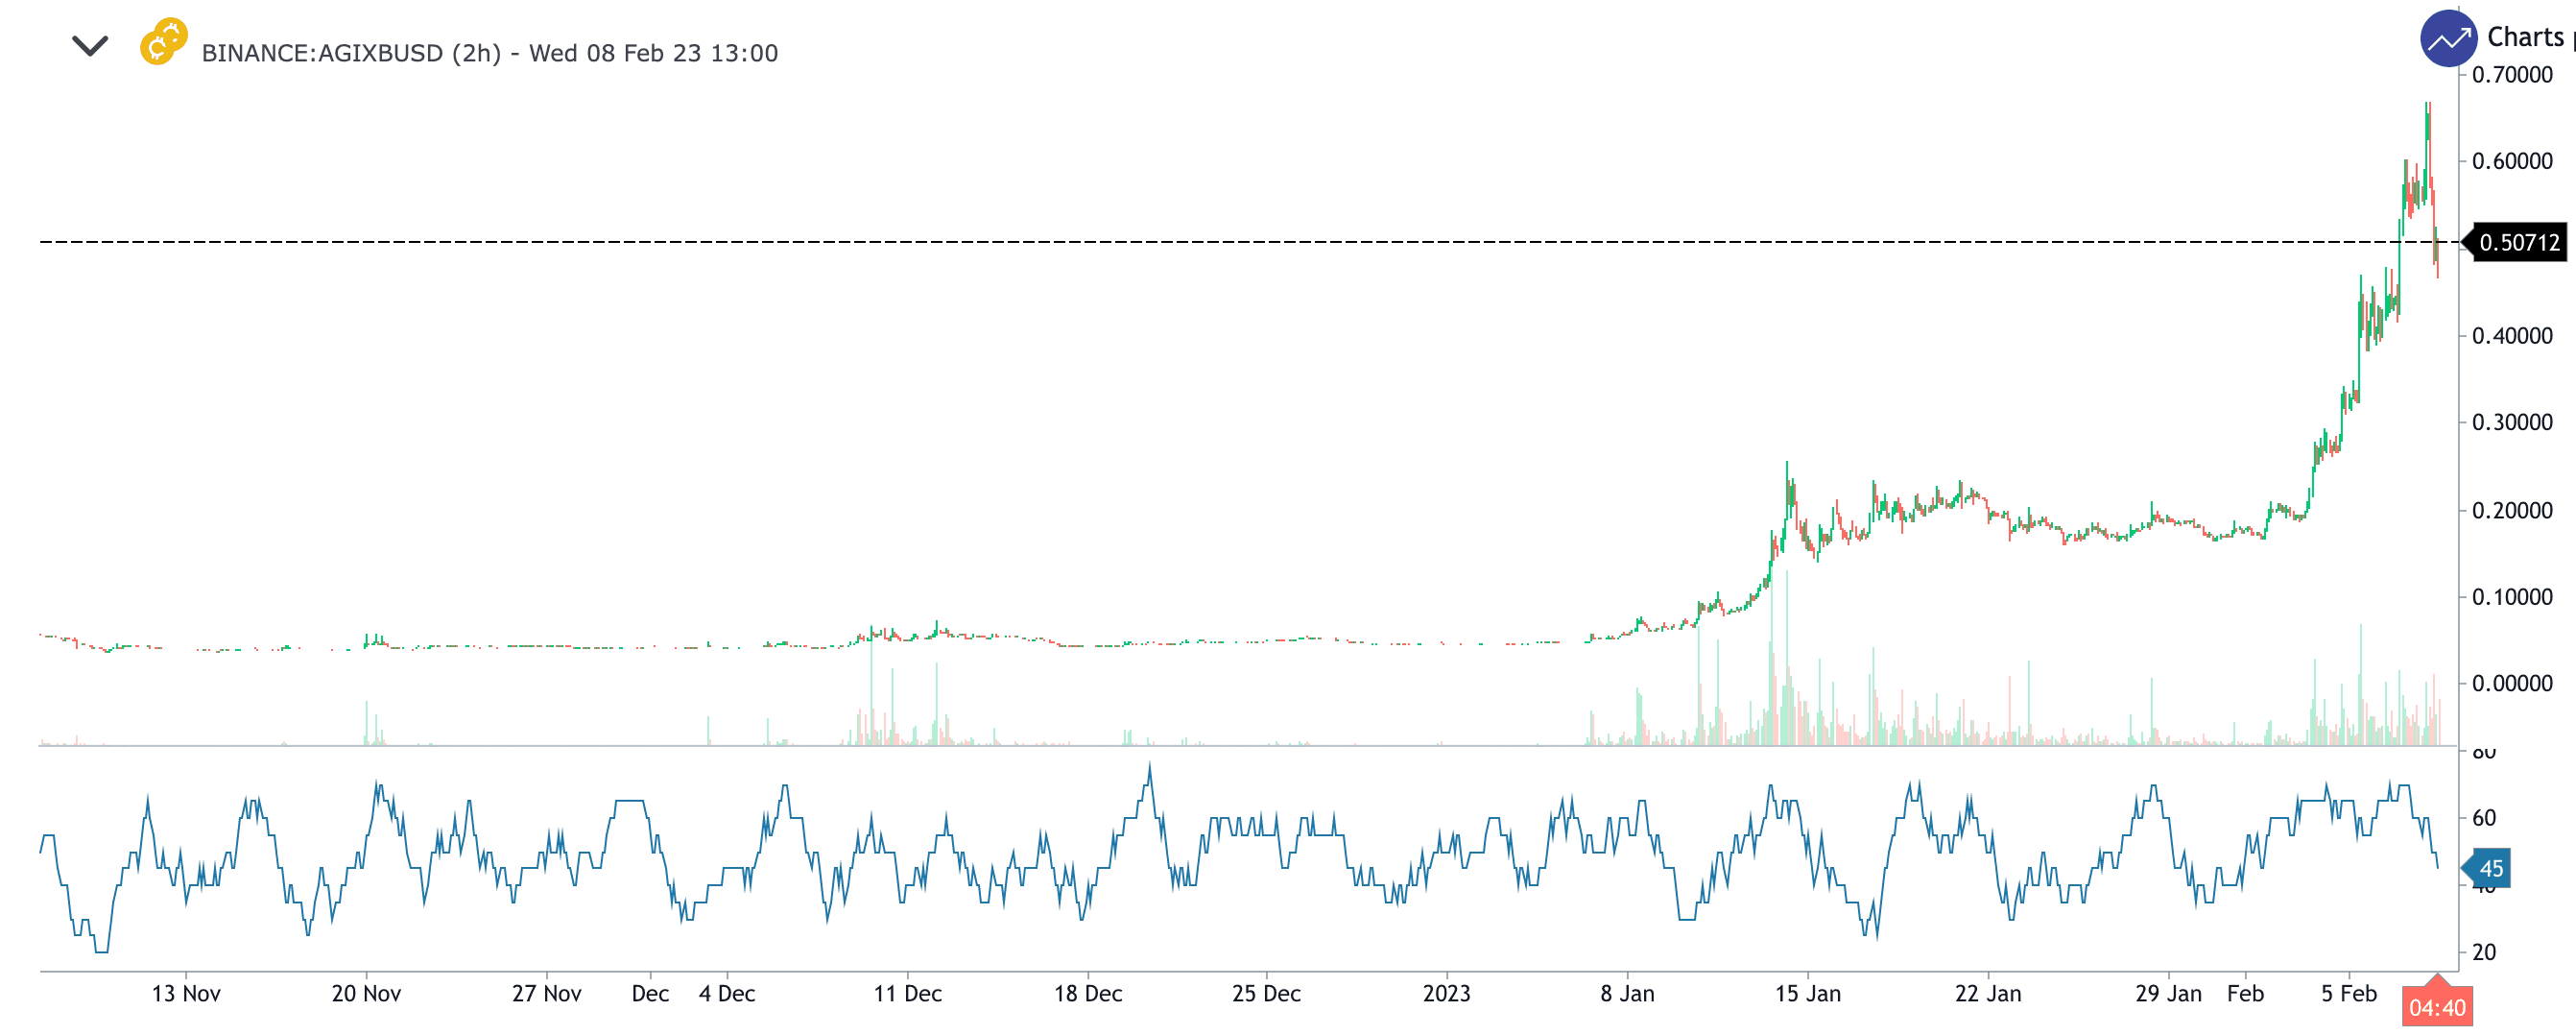Click the 0.70000 price axis label

click(2511, 75)
